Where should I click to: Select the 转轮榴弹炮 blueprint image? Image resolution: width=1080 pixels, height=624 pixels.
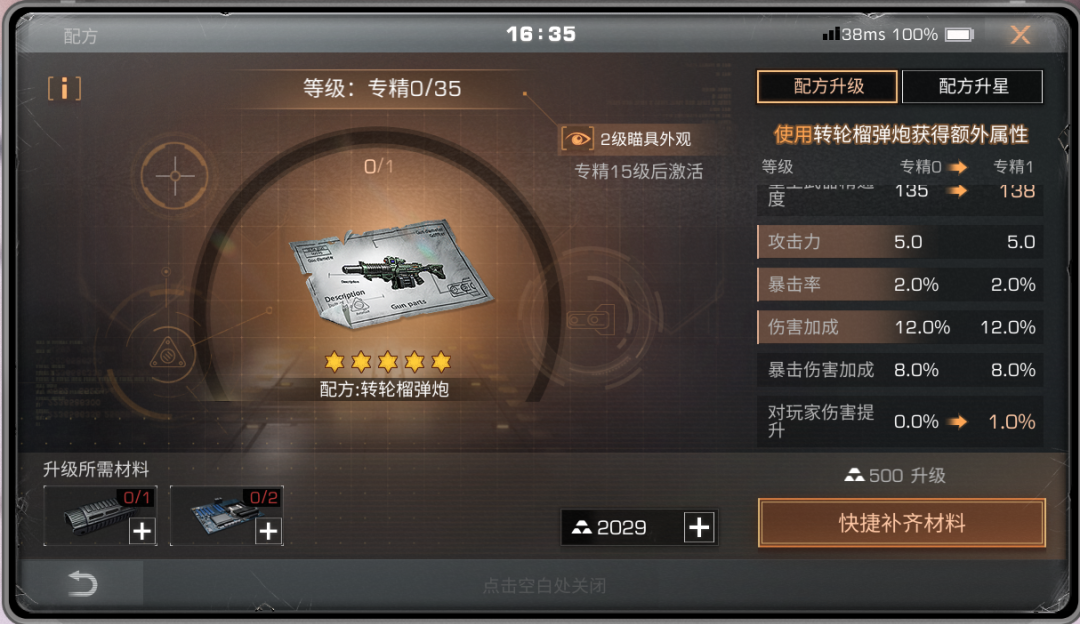point(391,274)
